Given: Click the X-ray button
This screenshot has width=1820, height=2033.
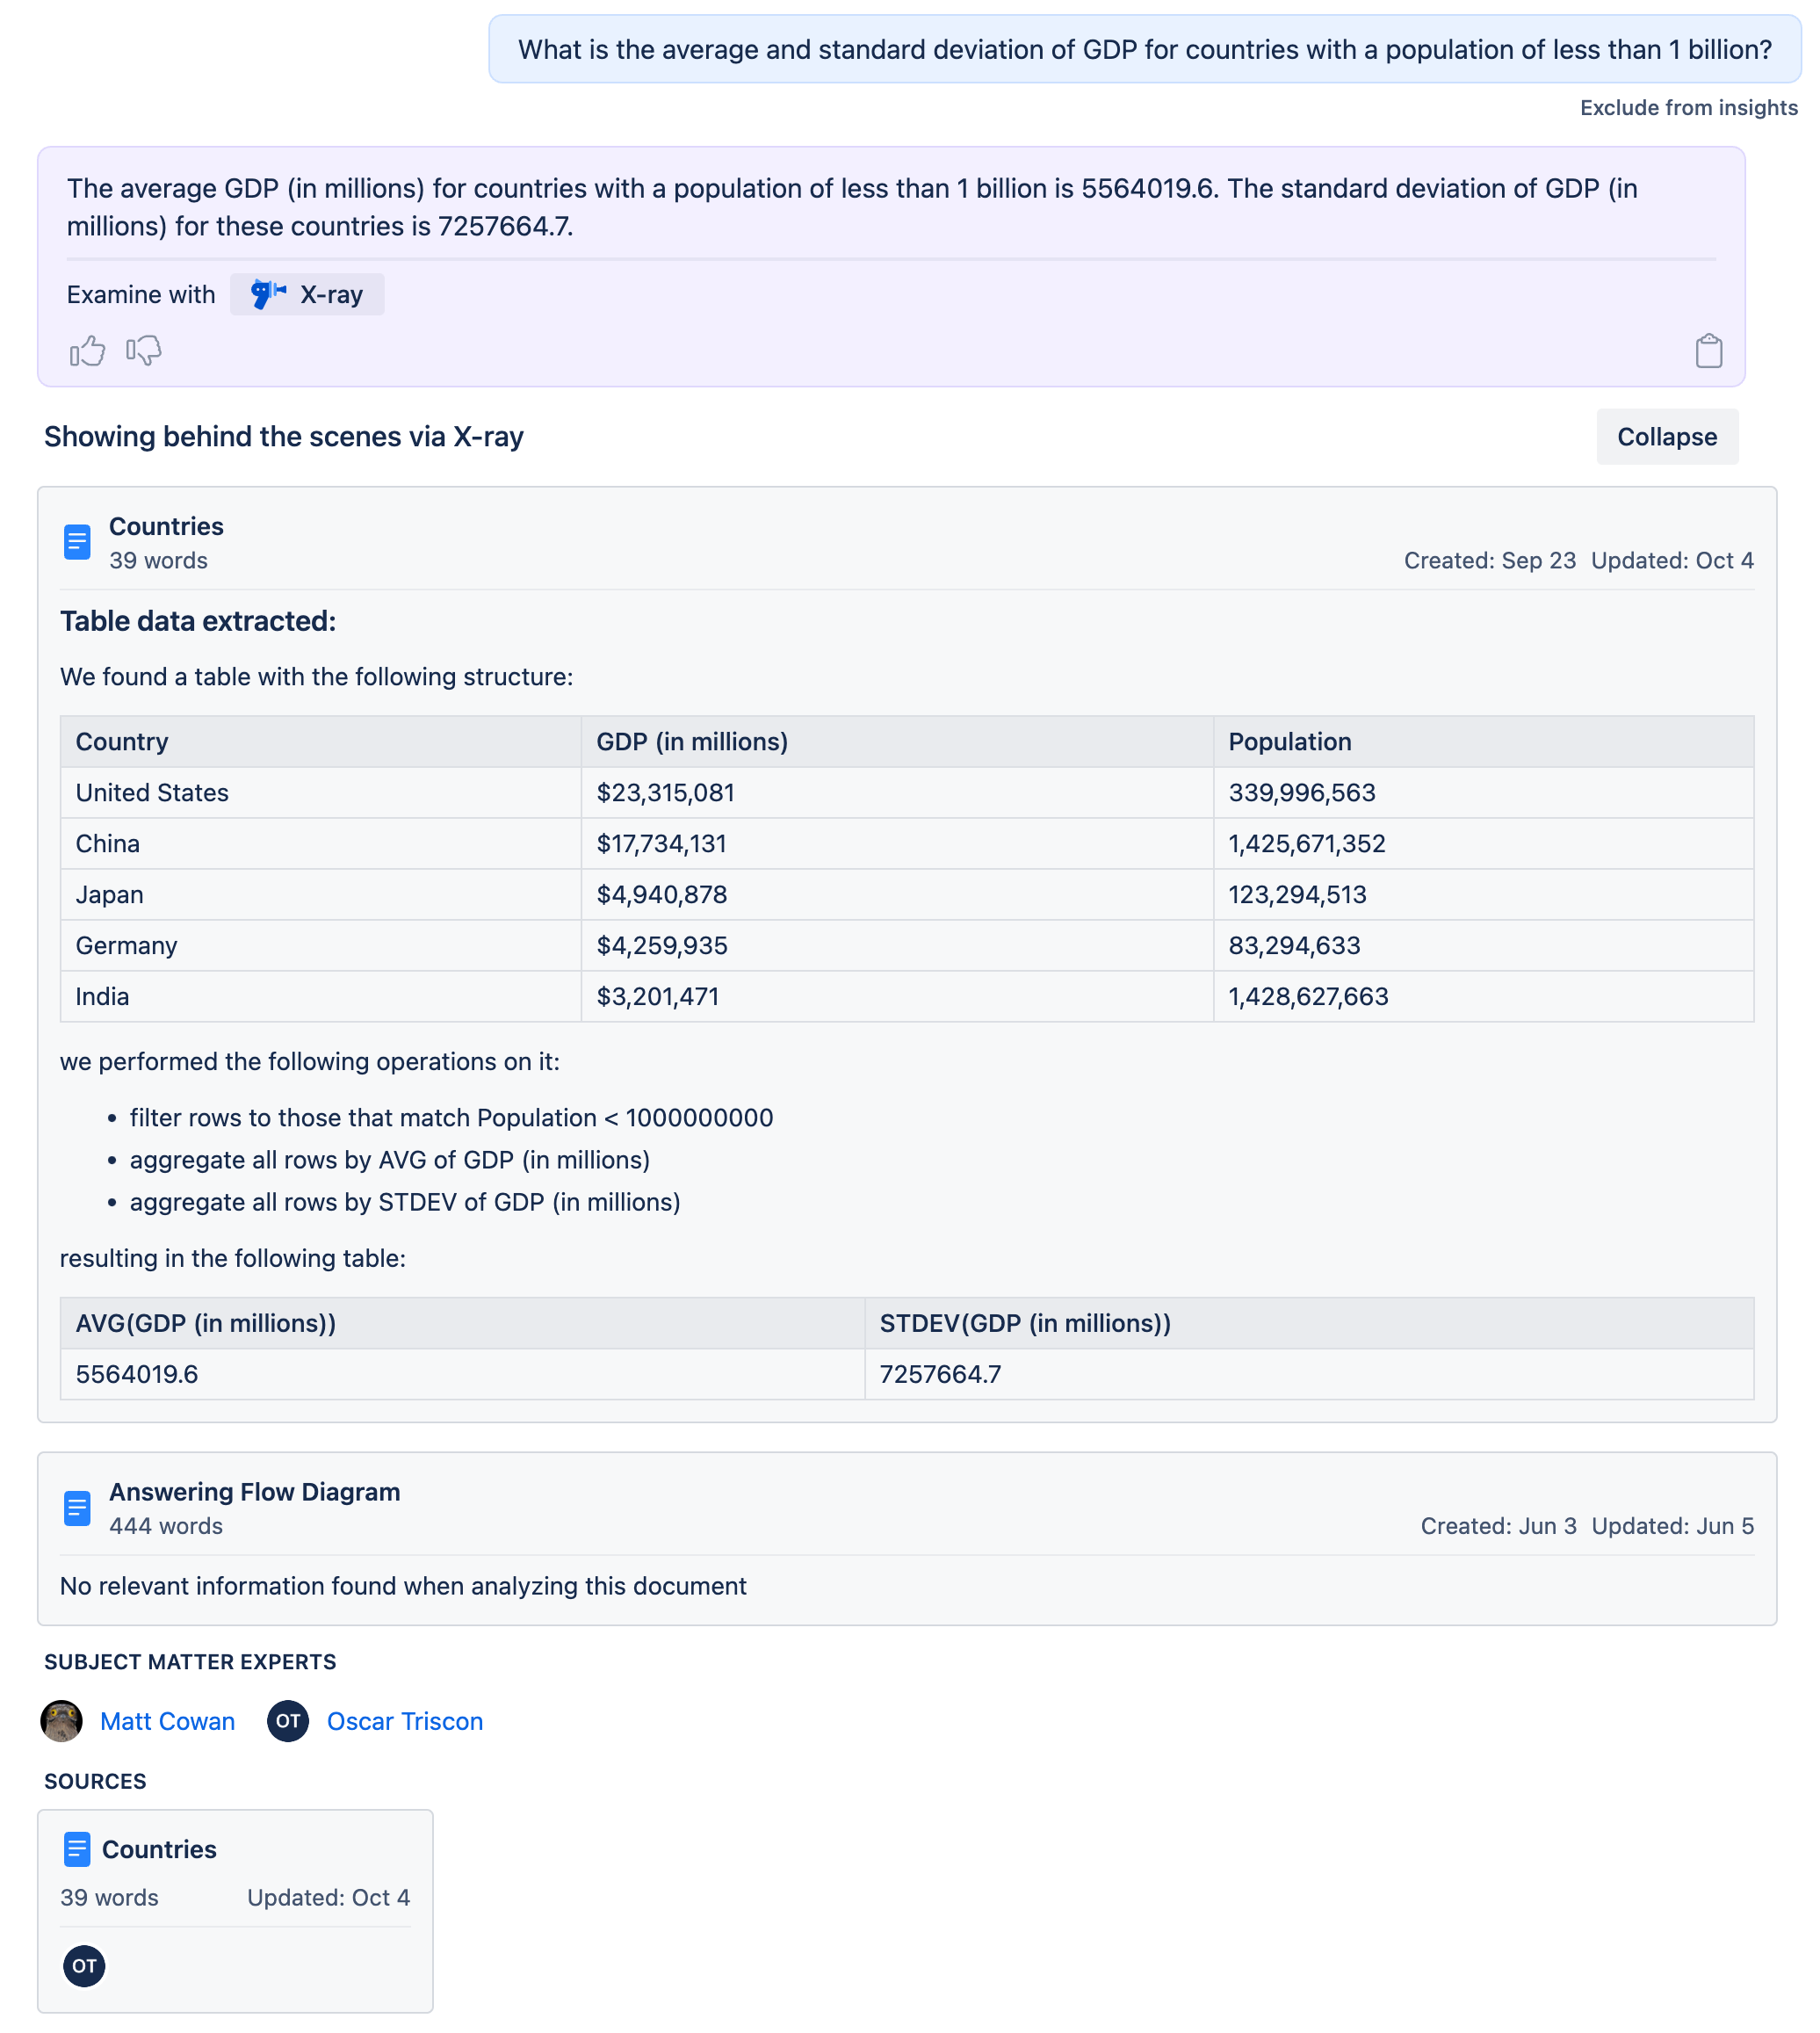Looking at the screenshot, I should (x=307, y=295).
